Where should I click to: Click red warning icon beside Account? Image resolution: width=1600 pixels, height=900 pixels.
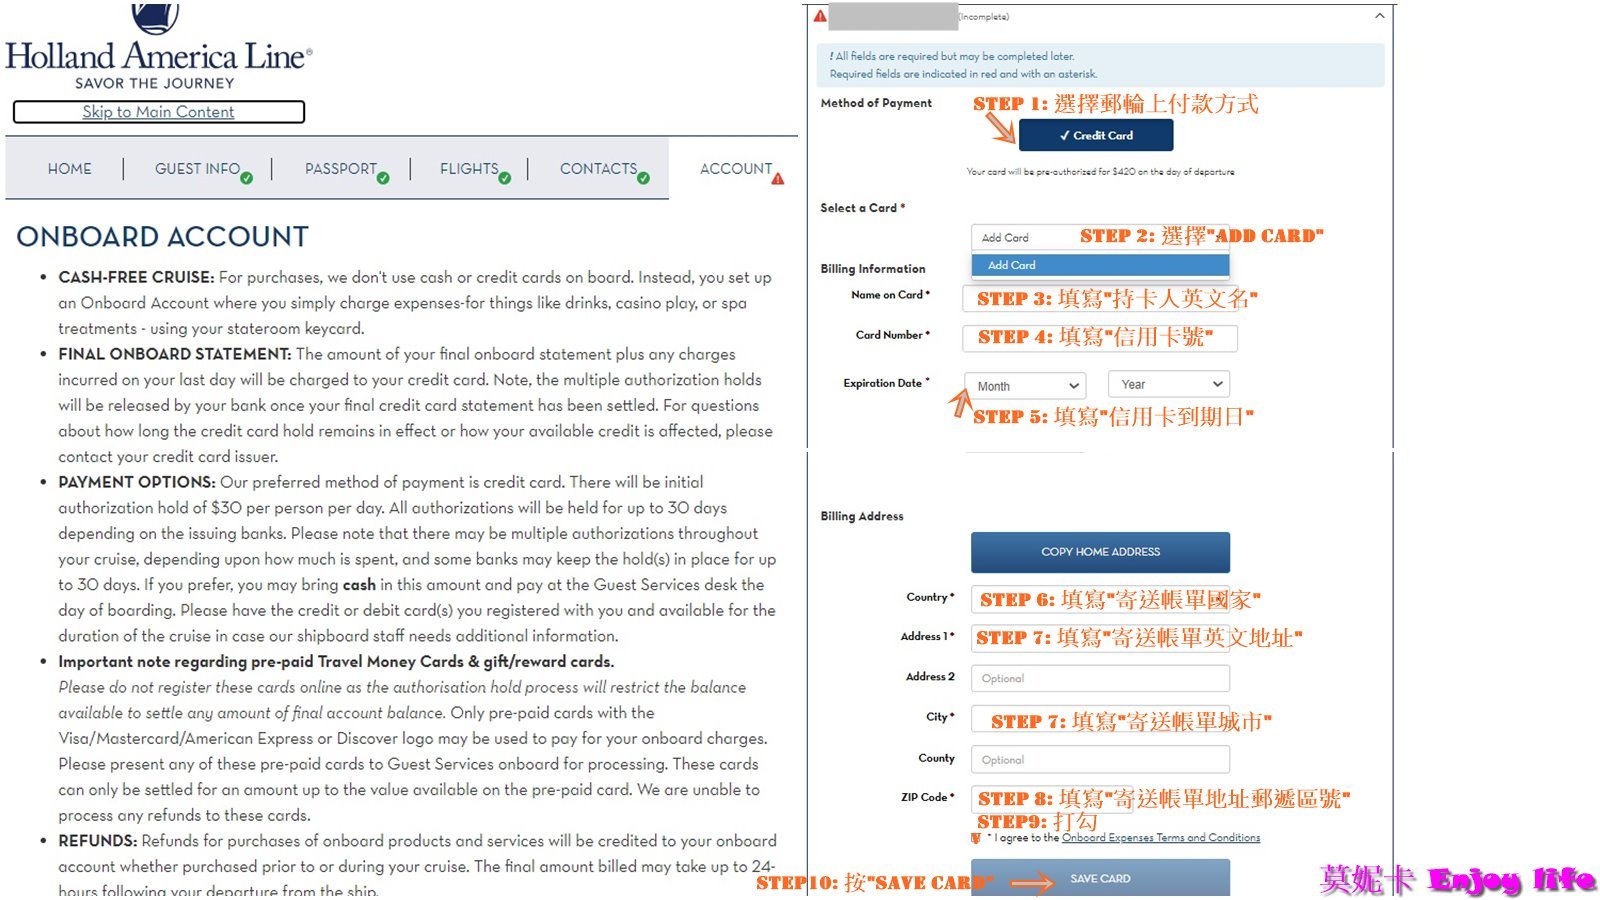click(778, 179)
